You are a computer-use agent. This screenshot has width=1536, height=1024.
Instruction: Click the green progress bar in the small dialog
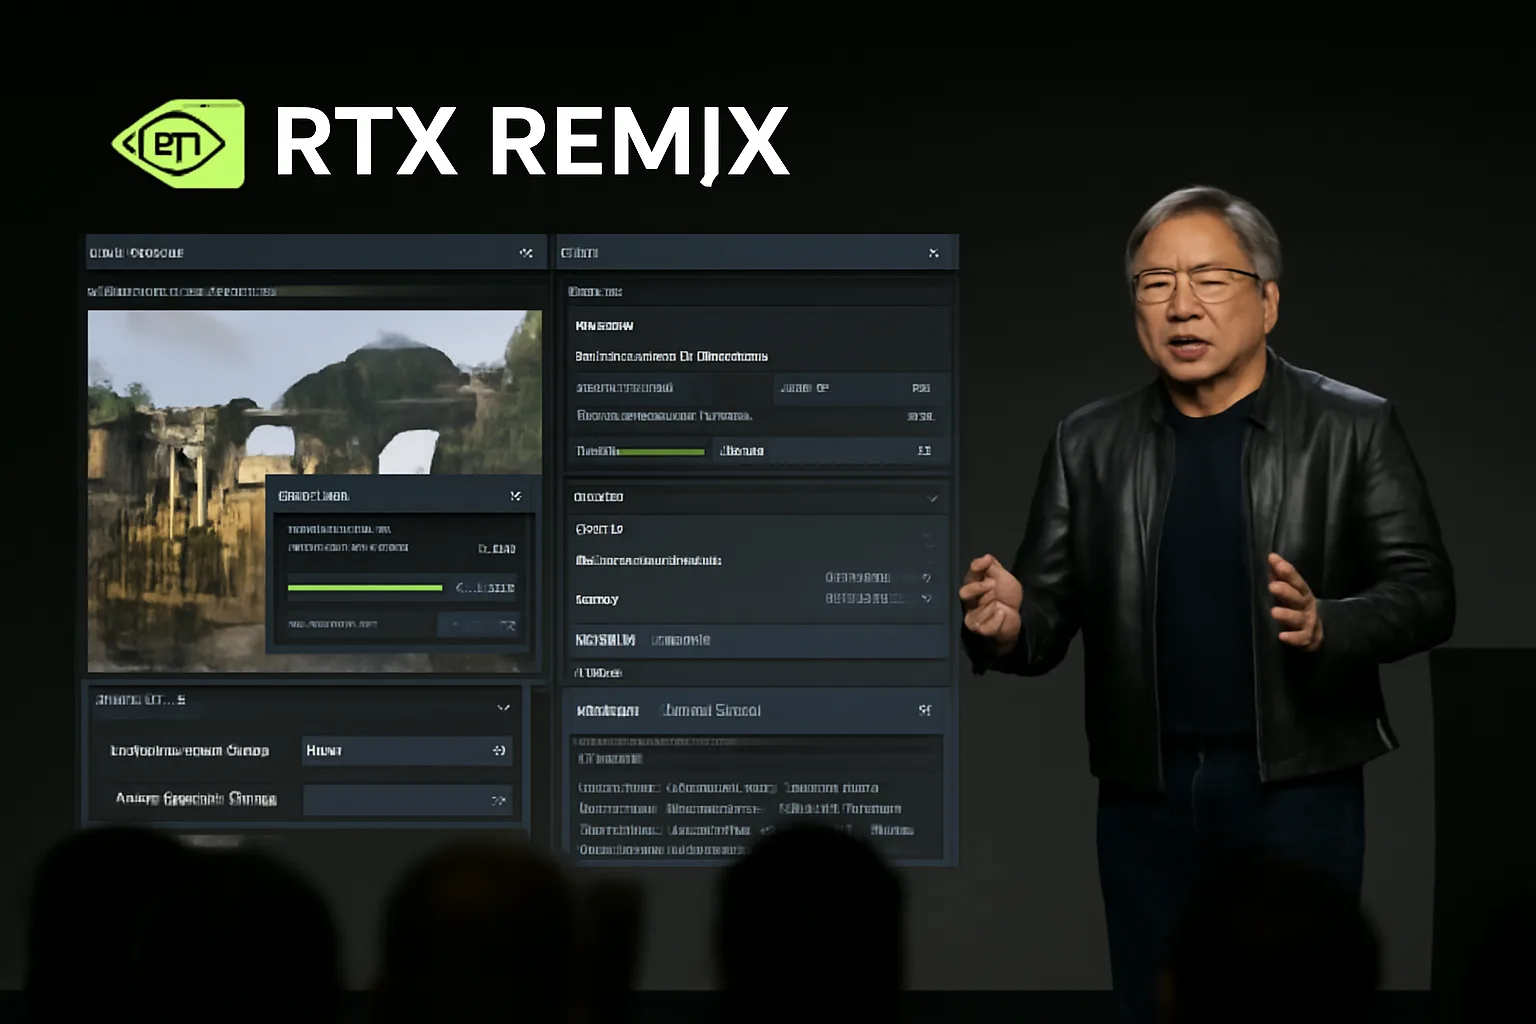(365, 588)
